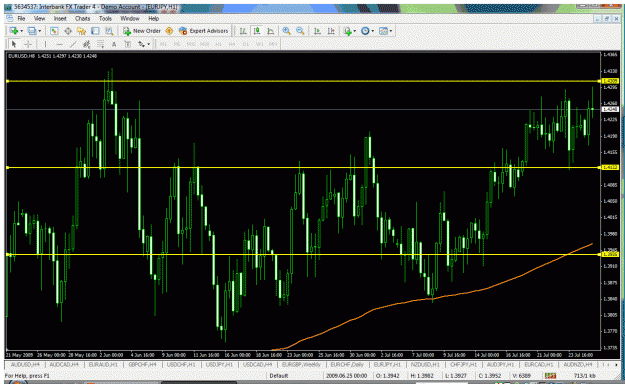Switch to Candlesticks chart display
625x384 pixels.
[x=257, y=31]
